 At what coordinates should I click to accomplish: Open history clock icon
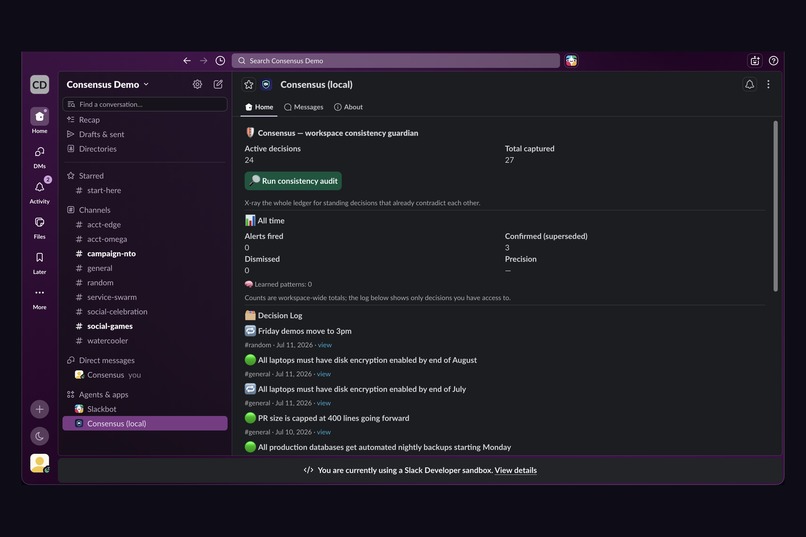click(x=220, y=61)
